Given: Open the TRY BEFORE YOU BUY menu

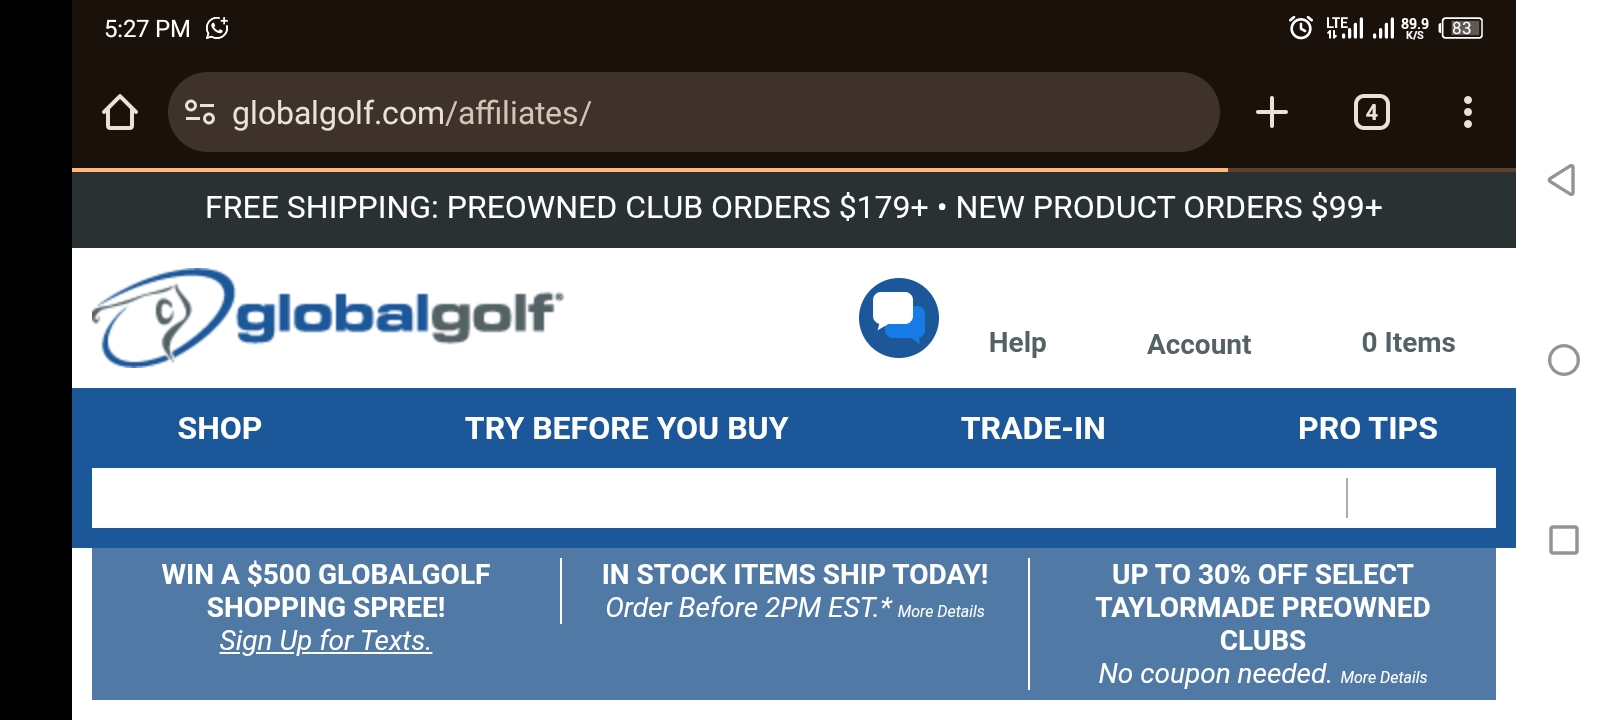Looking at the screenshot, I should (x=626, y=428).
